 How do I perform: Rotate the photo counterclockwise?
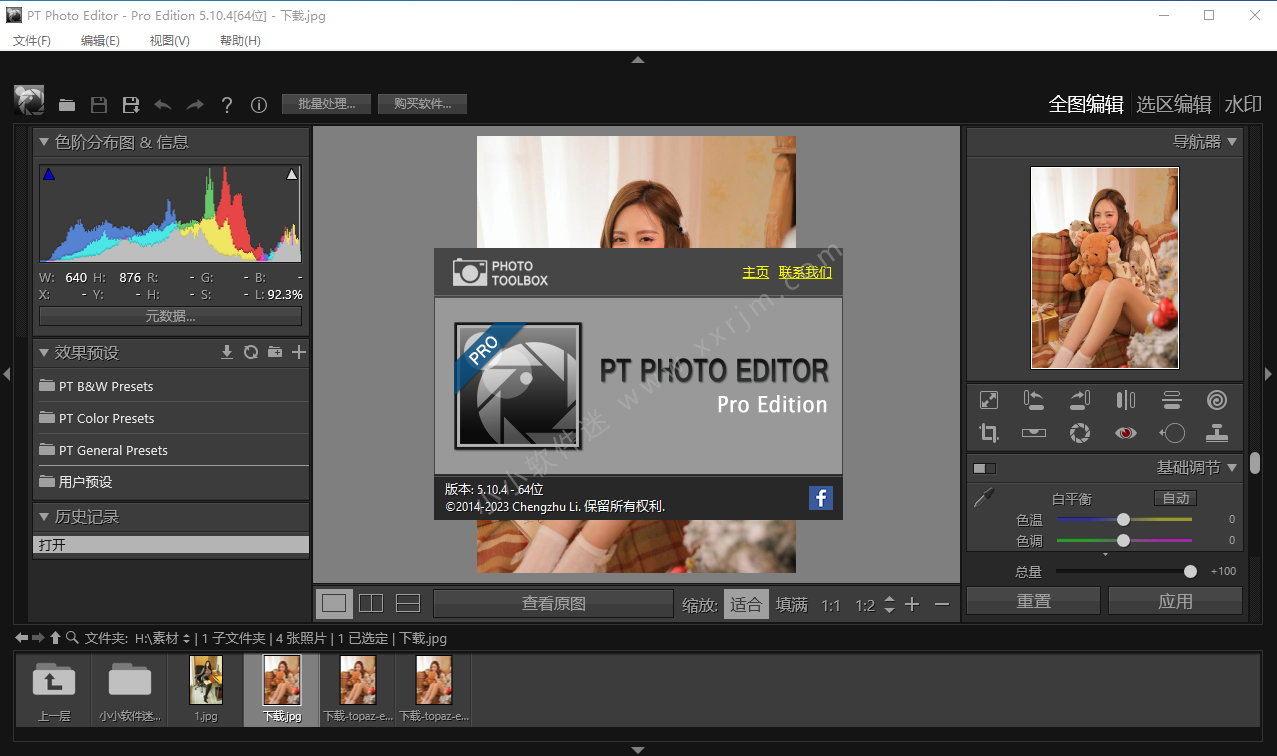pos(1034,400)
